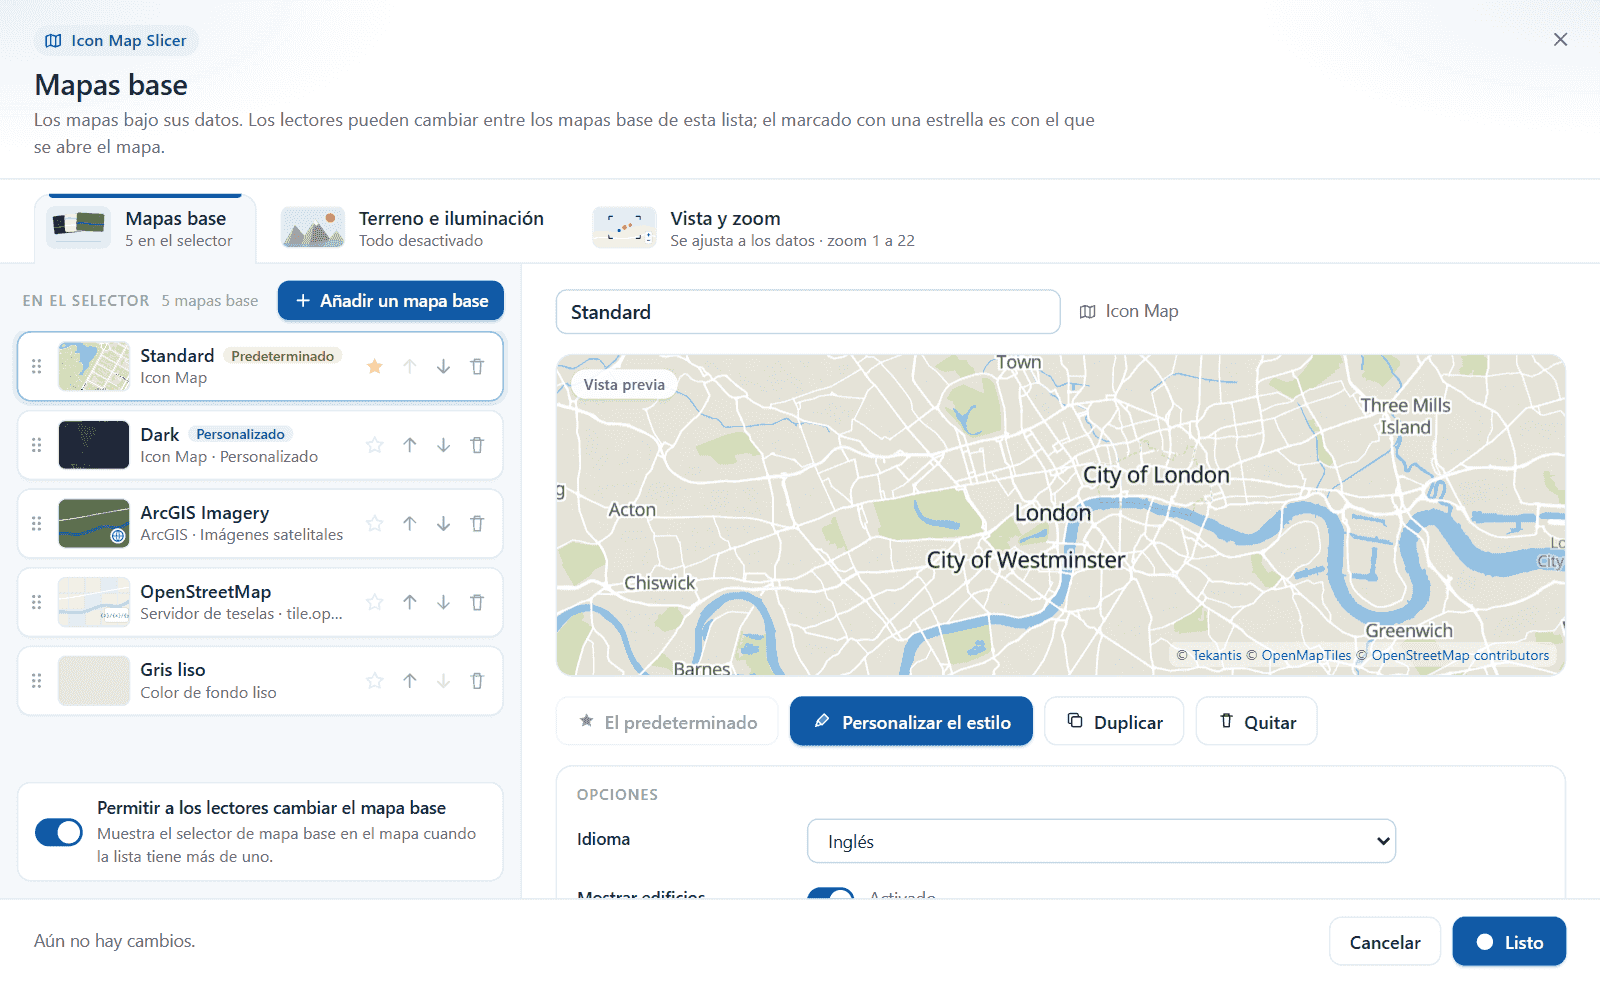Delete the ArcGIS Imagery basemap
The width and height of the screenshot is (1600, 982).
(x=477, y=523)
